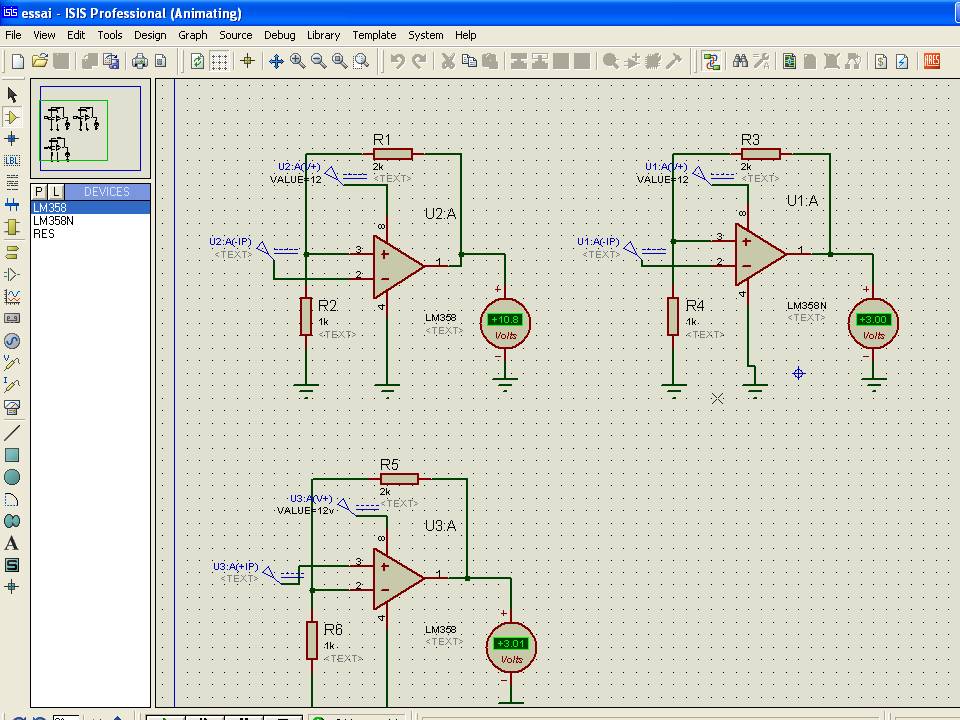Screen dimensions: 960x720
Task: Toggle the false origin button
Action: click(x=248, y=61)
